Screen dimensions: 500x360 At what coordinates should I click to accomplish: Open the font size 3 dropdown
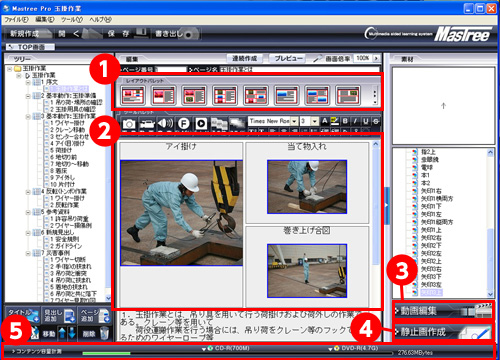[x=315, y=121]
